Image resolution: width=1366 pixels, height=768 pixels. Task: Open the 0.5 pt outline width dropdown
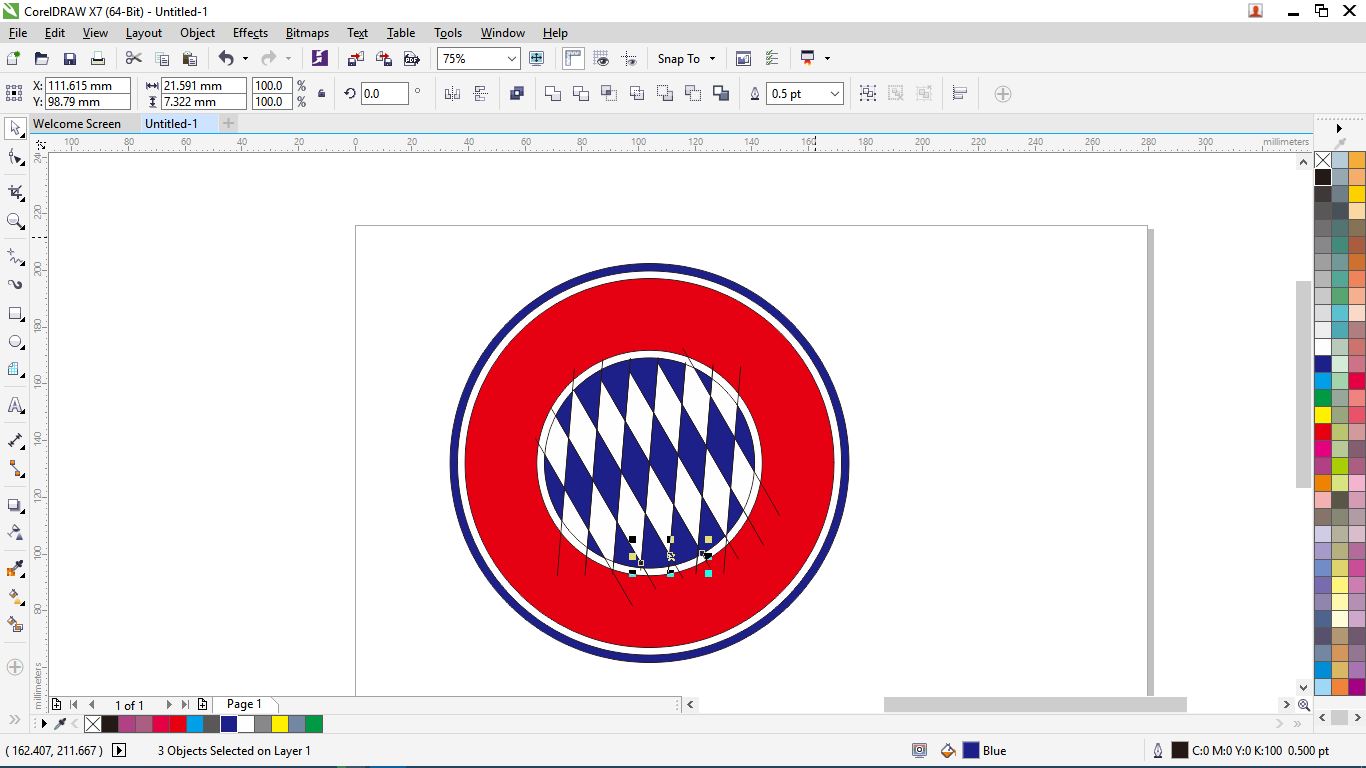[x=834, y=94]
